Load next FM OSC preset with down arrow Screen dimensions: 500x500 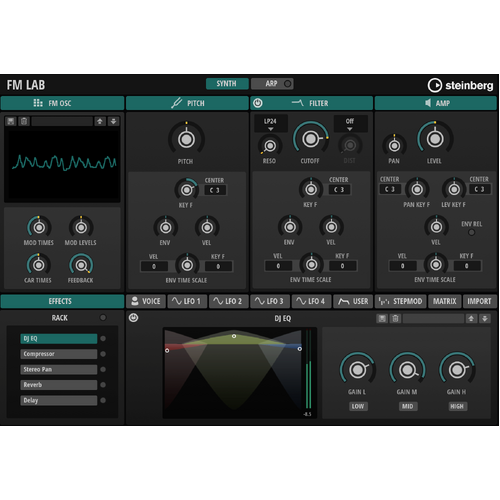113,121
